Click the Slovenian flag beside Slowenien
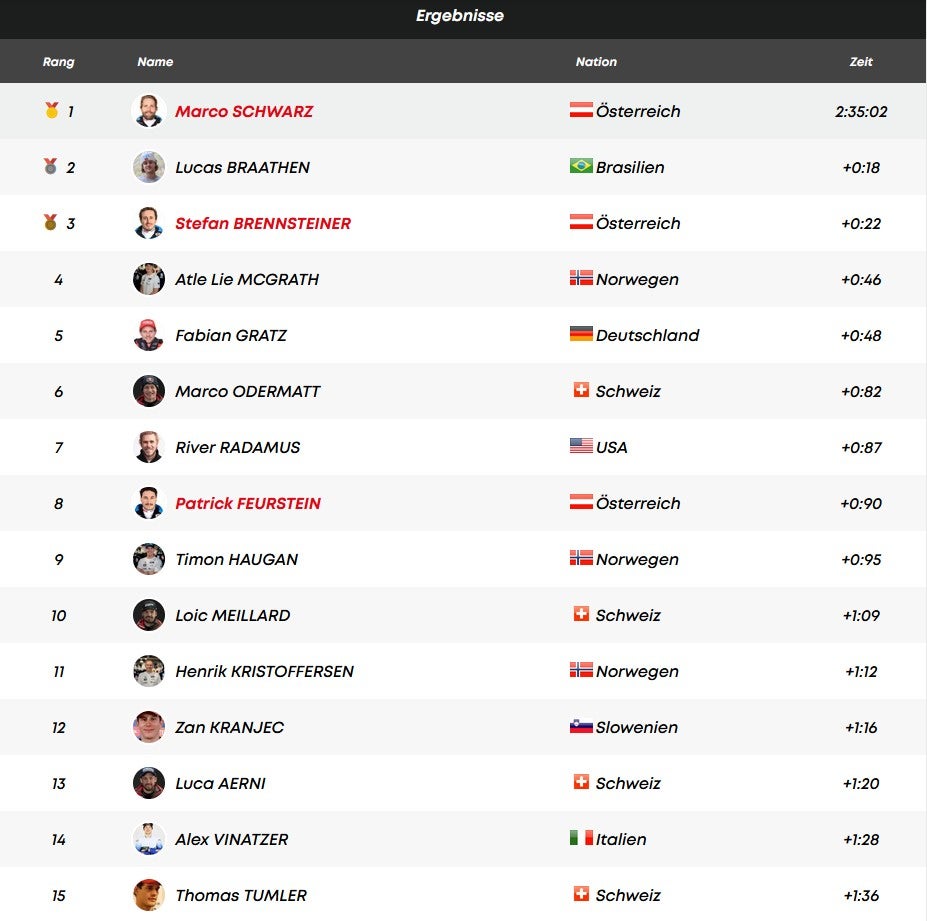Image resolution: width=927 pixels, height=921 pixels. [581, 726]
